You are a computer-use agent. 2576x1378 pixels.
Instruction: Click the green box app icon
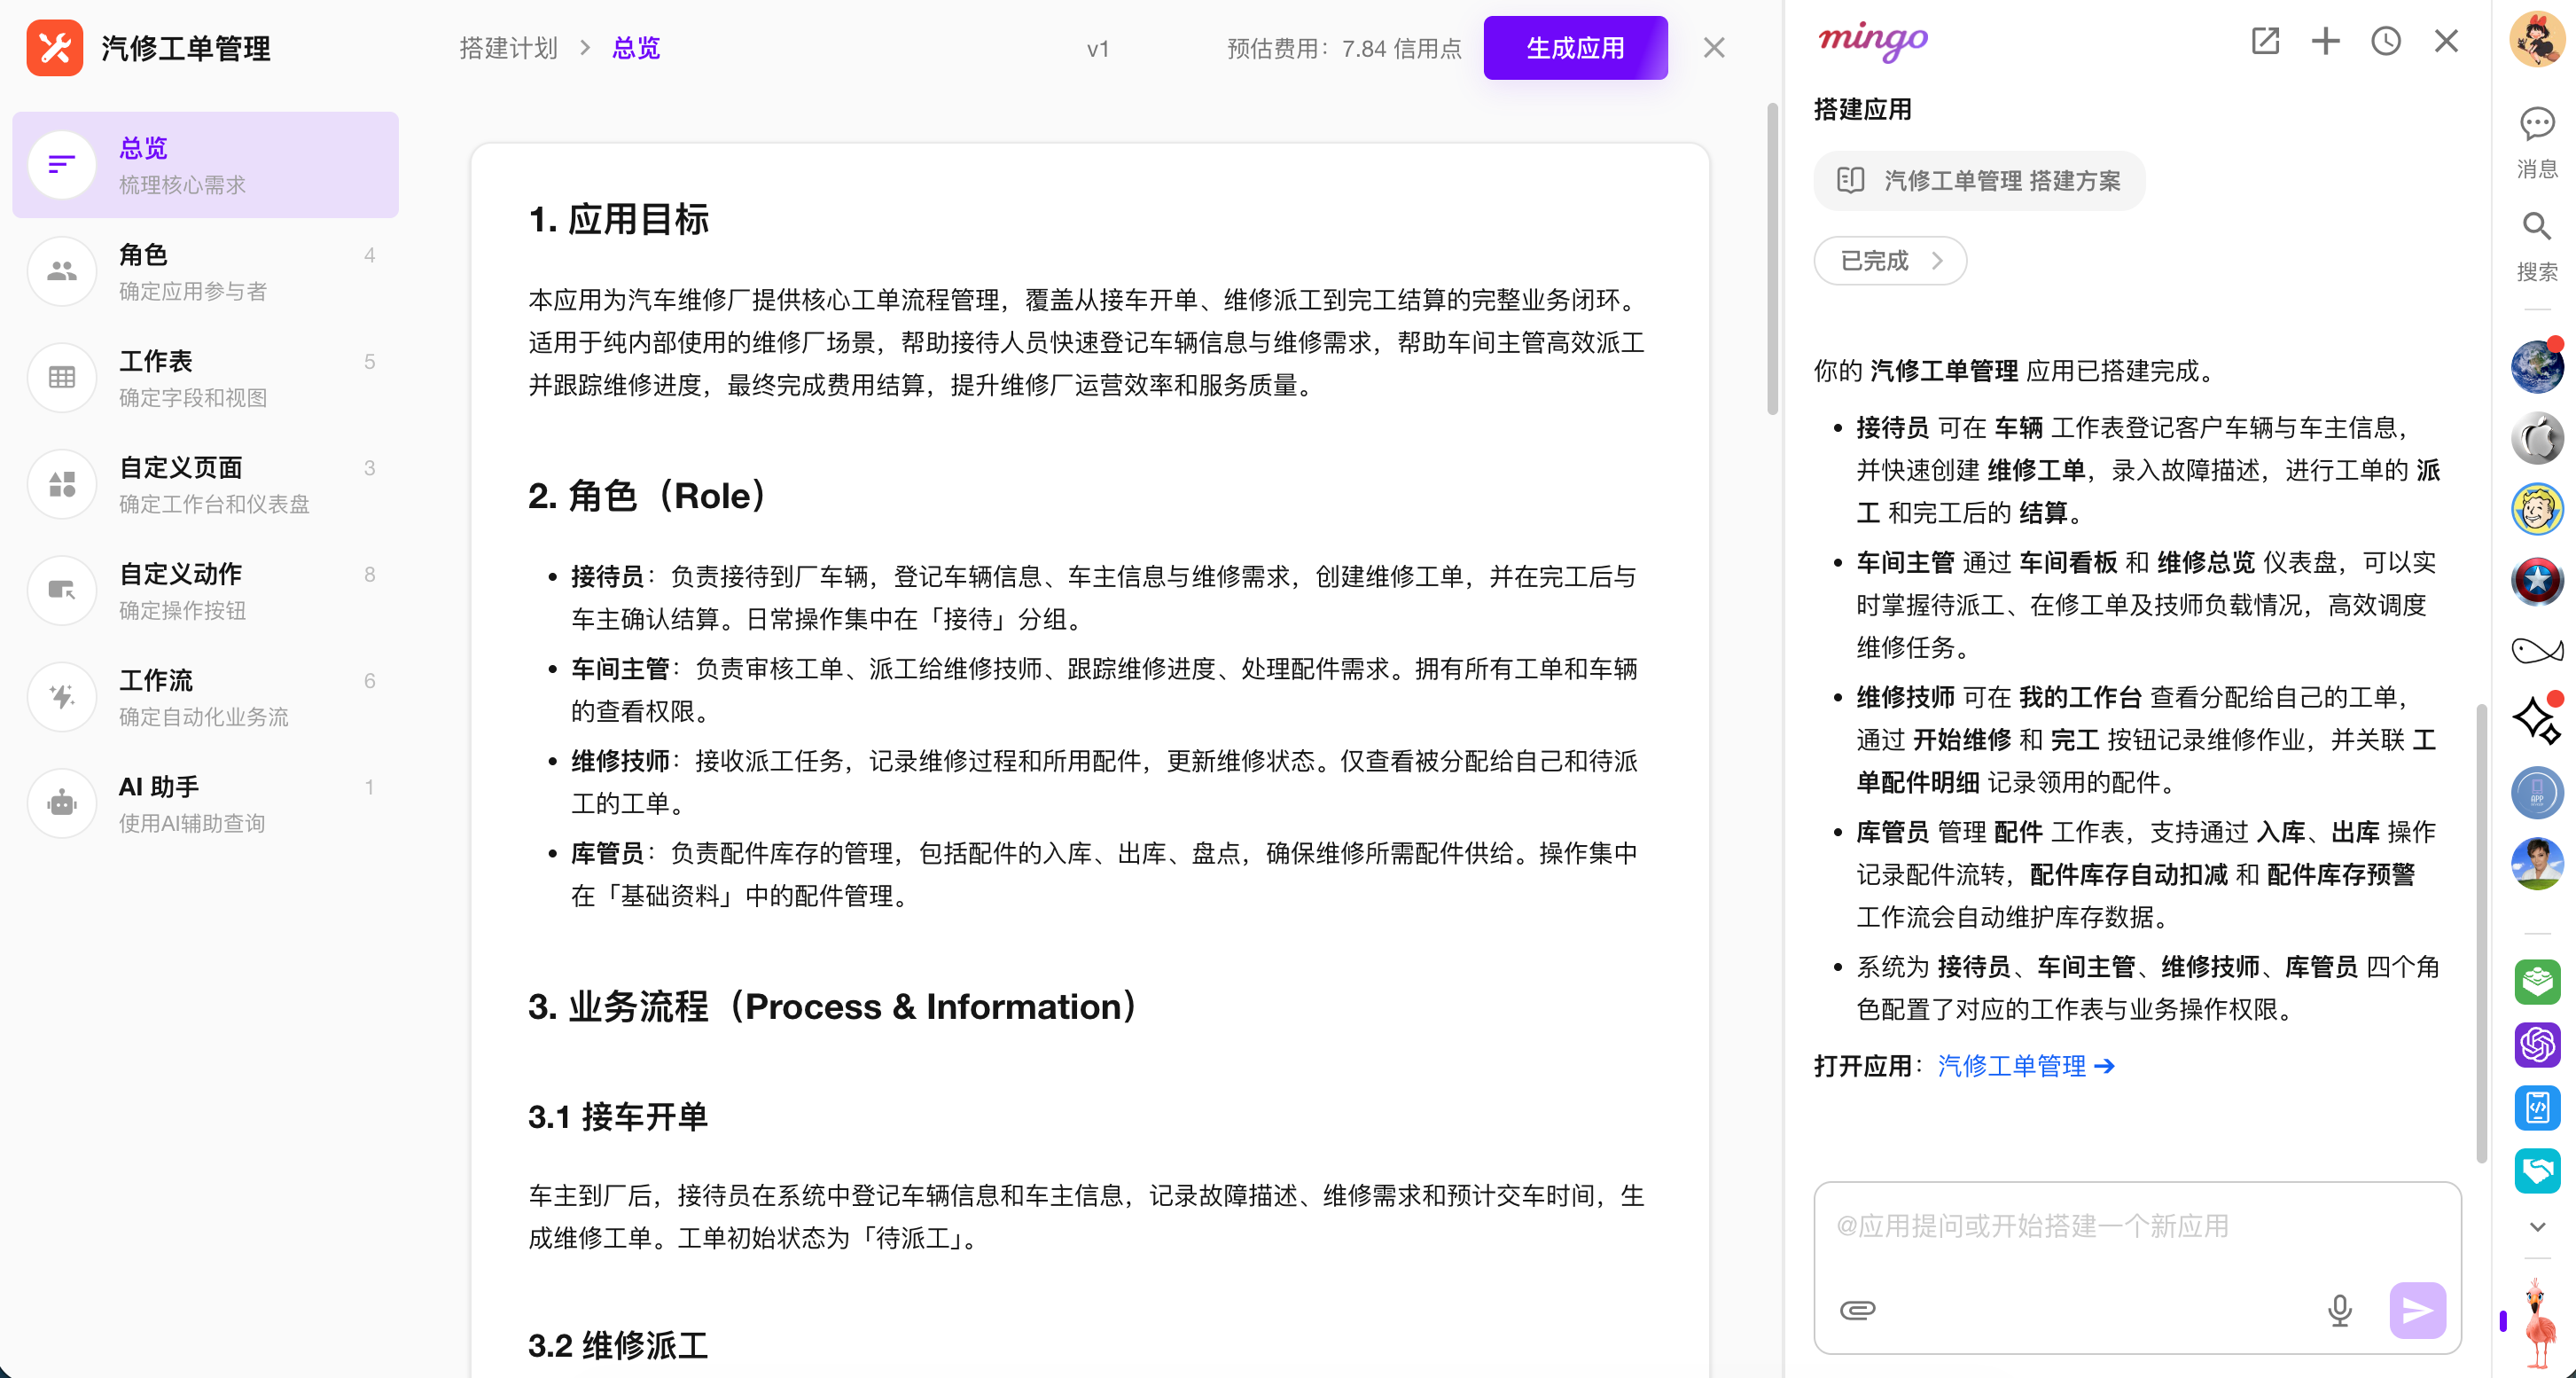click(2537, 982)
